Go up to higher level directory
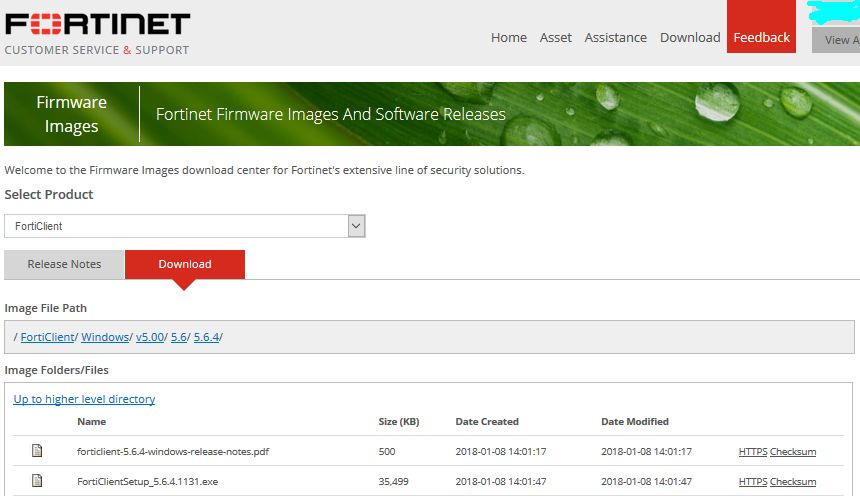Image resolution: width=860 pixels, height=496 pixels. coord(84,399)
